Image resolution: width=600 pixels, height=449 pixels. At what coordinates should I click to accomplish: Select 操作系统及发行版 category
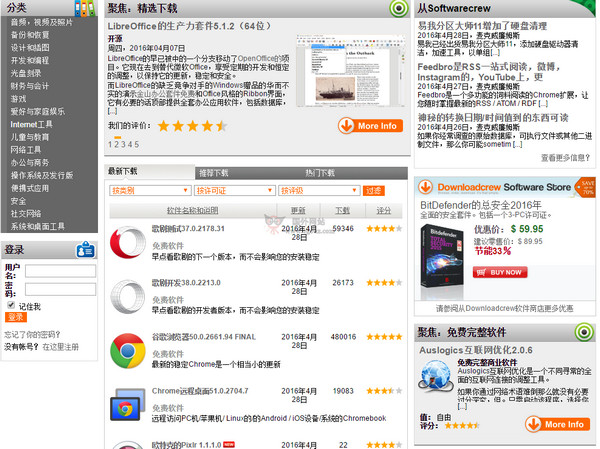(x=42, y=175)
